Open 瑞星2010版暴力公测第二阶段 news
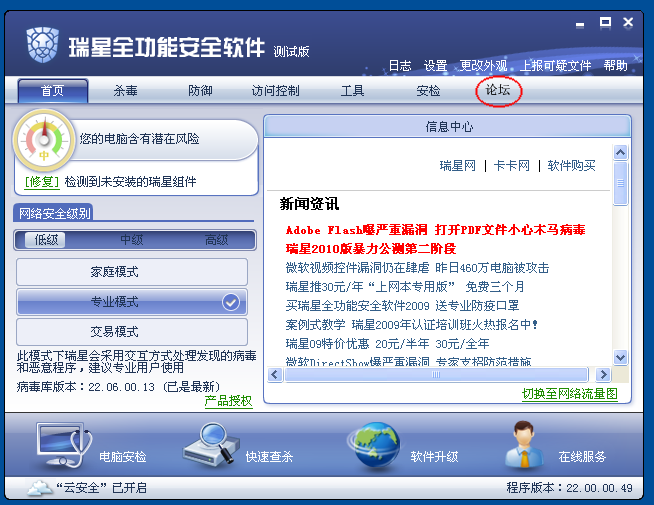 (x=371, y=249)
